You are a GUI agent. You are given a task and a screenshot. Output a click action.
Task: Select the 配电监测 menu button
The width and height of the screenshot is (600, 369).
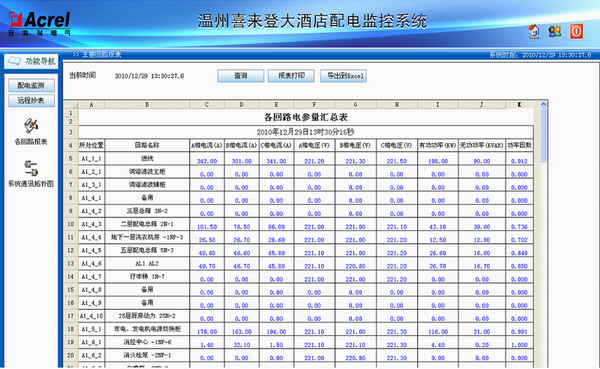click(x=31, y=85)
